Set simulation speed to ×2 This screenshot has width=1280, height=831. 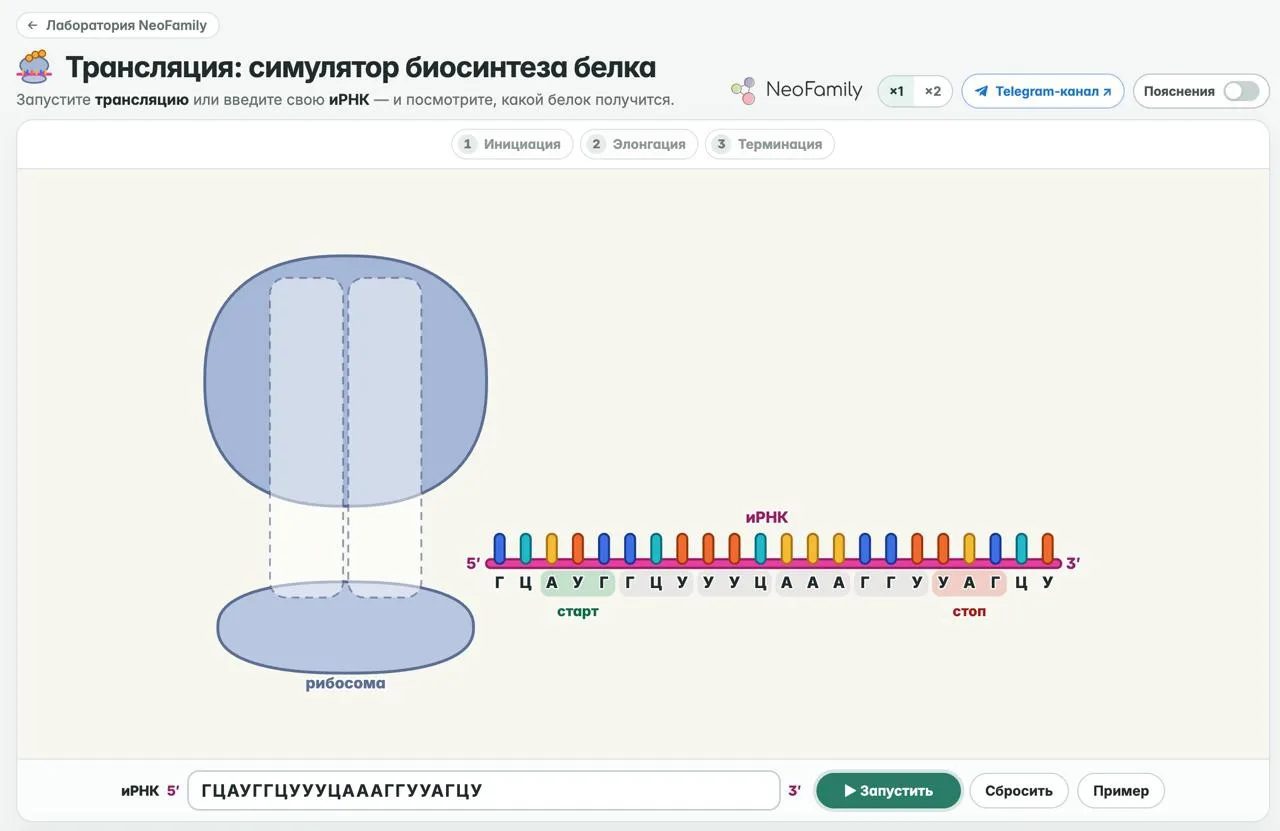[x=932, y=91]
